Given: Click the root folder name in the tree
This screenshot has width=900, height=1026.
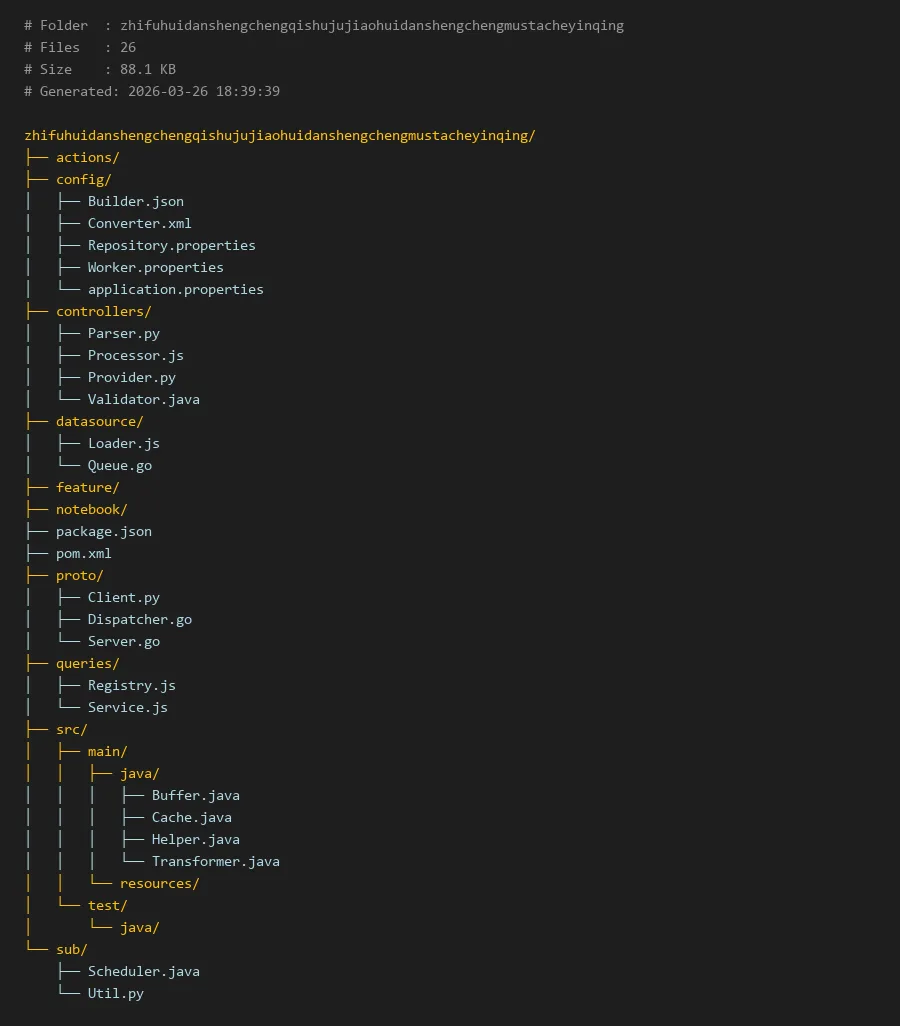Looking at the screenshot, I should point(280,135).
